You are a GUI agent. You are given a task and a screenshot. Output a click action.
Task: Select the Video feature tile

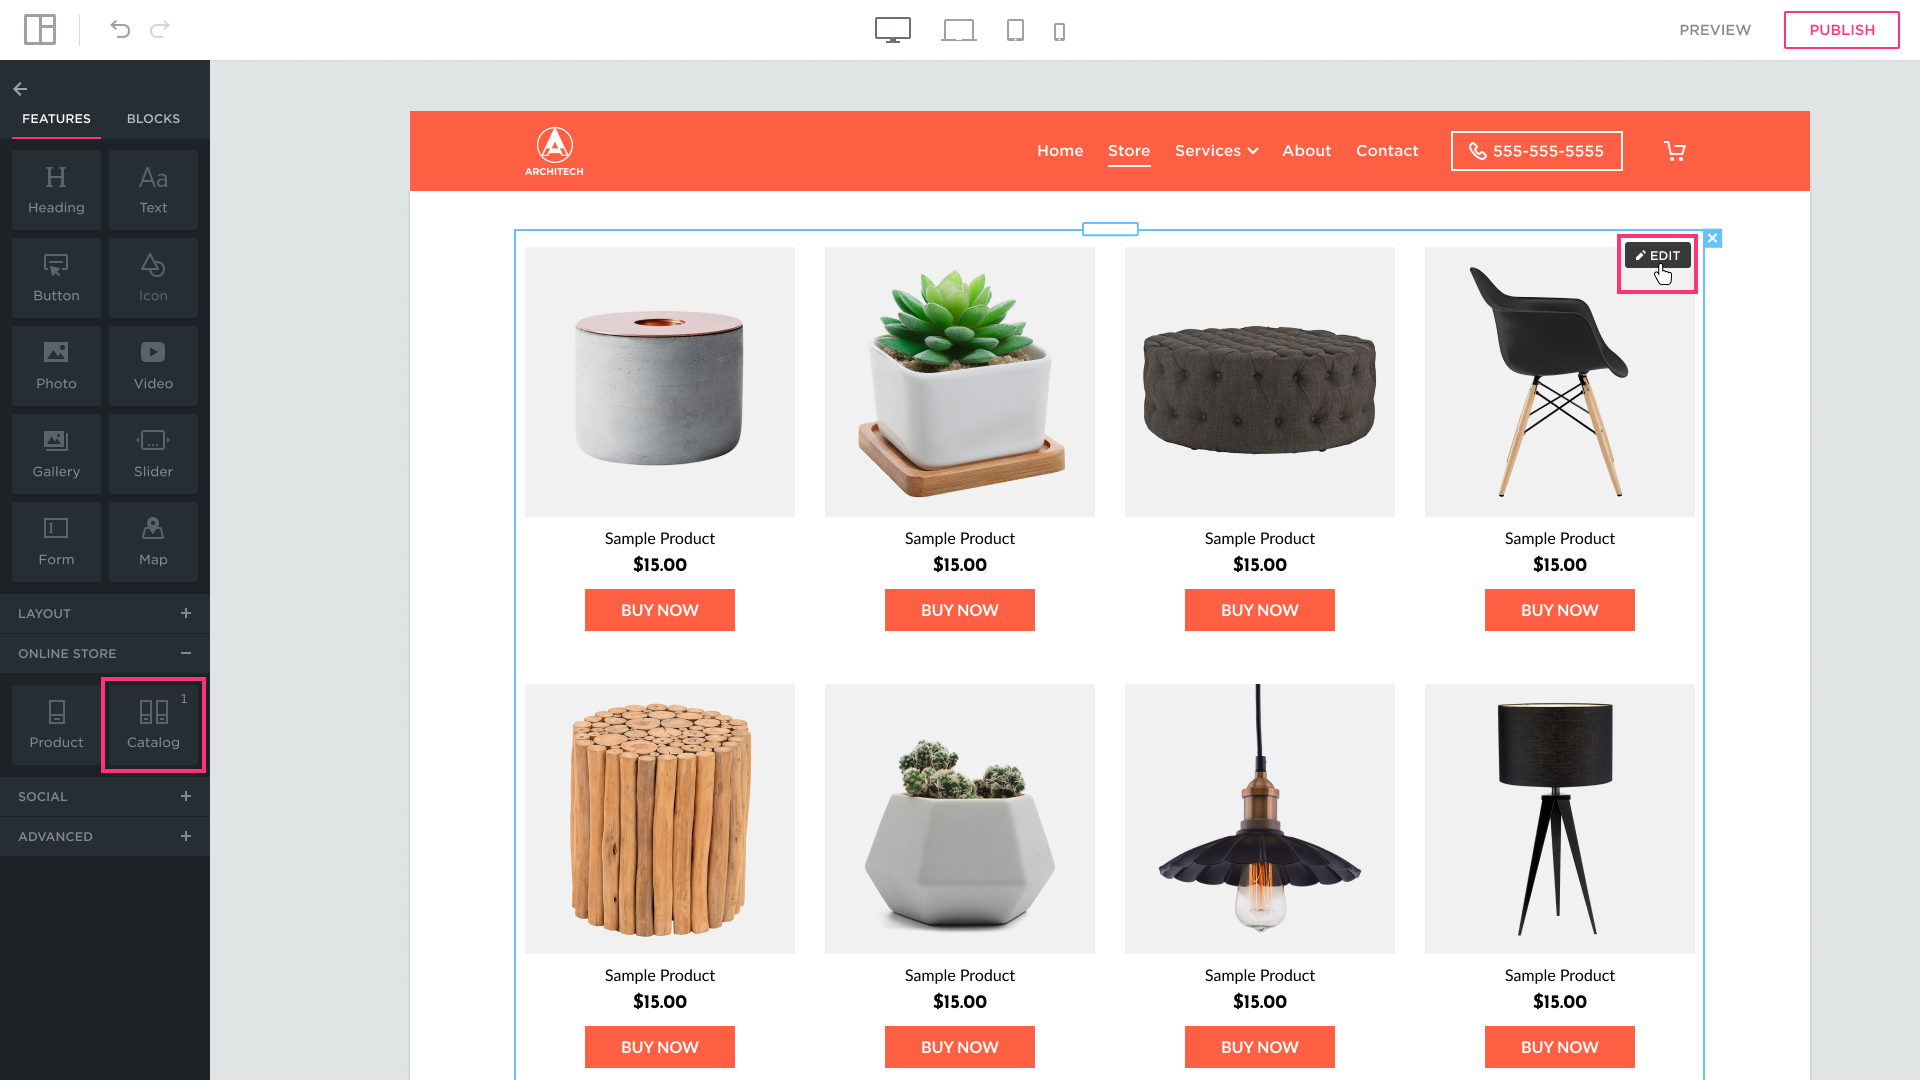pos(153,366)
